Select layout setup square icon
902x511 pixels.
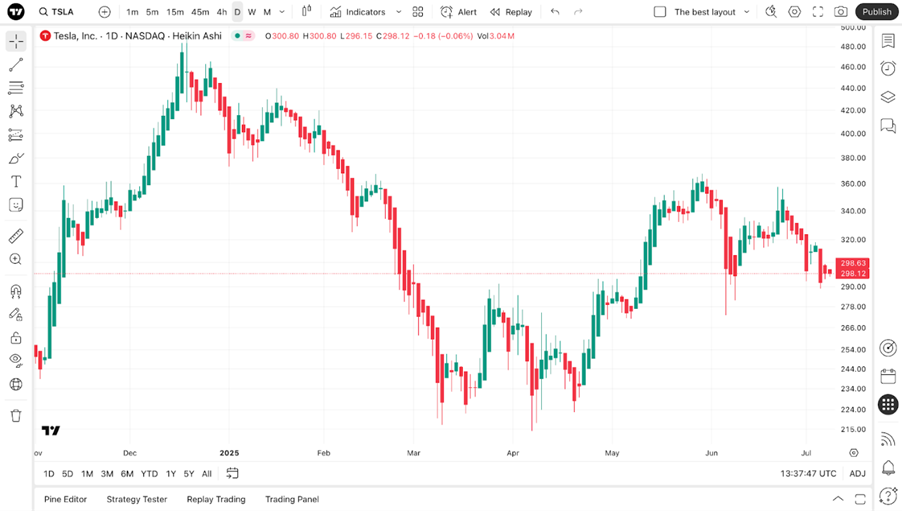pos(660,12)
